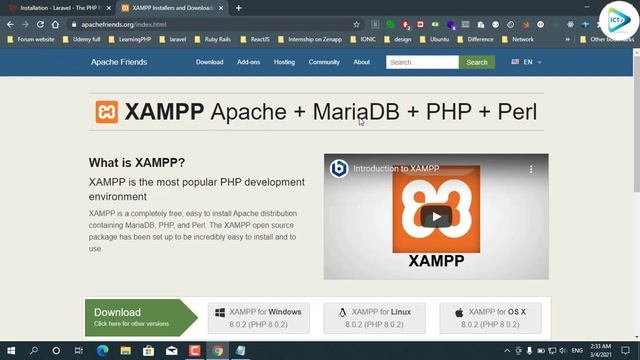The width and height of the screenshot is (640, 360).
Task: Bookmark this page with the star icon
Action: pos(356,24)
